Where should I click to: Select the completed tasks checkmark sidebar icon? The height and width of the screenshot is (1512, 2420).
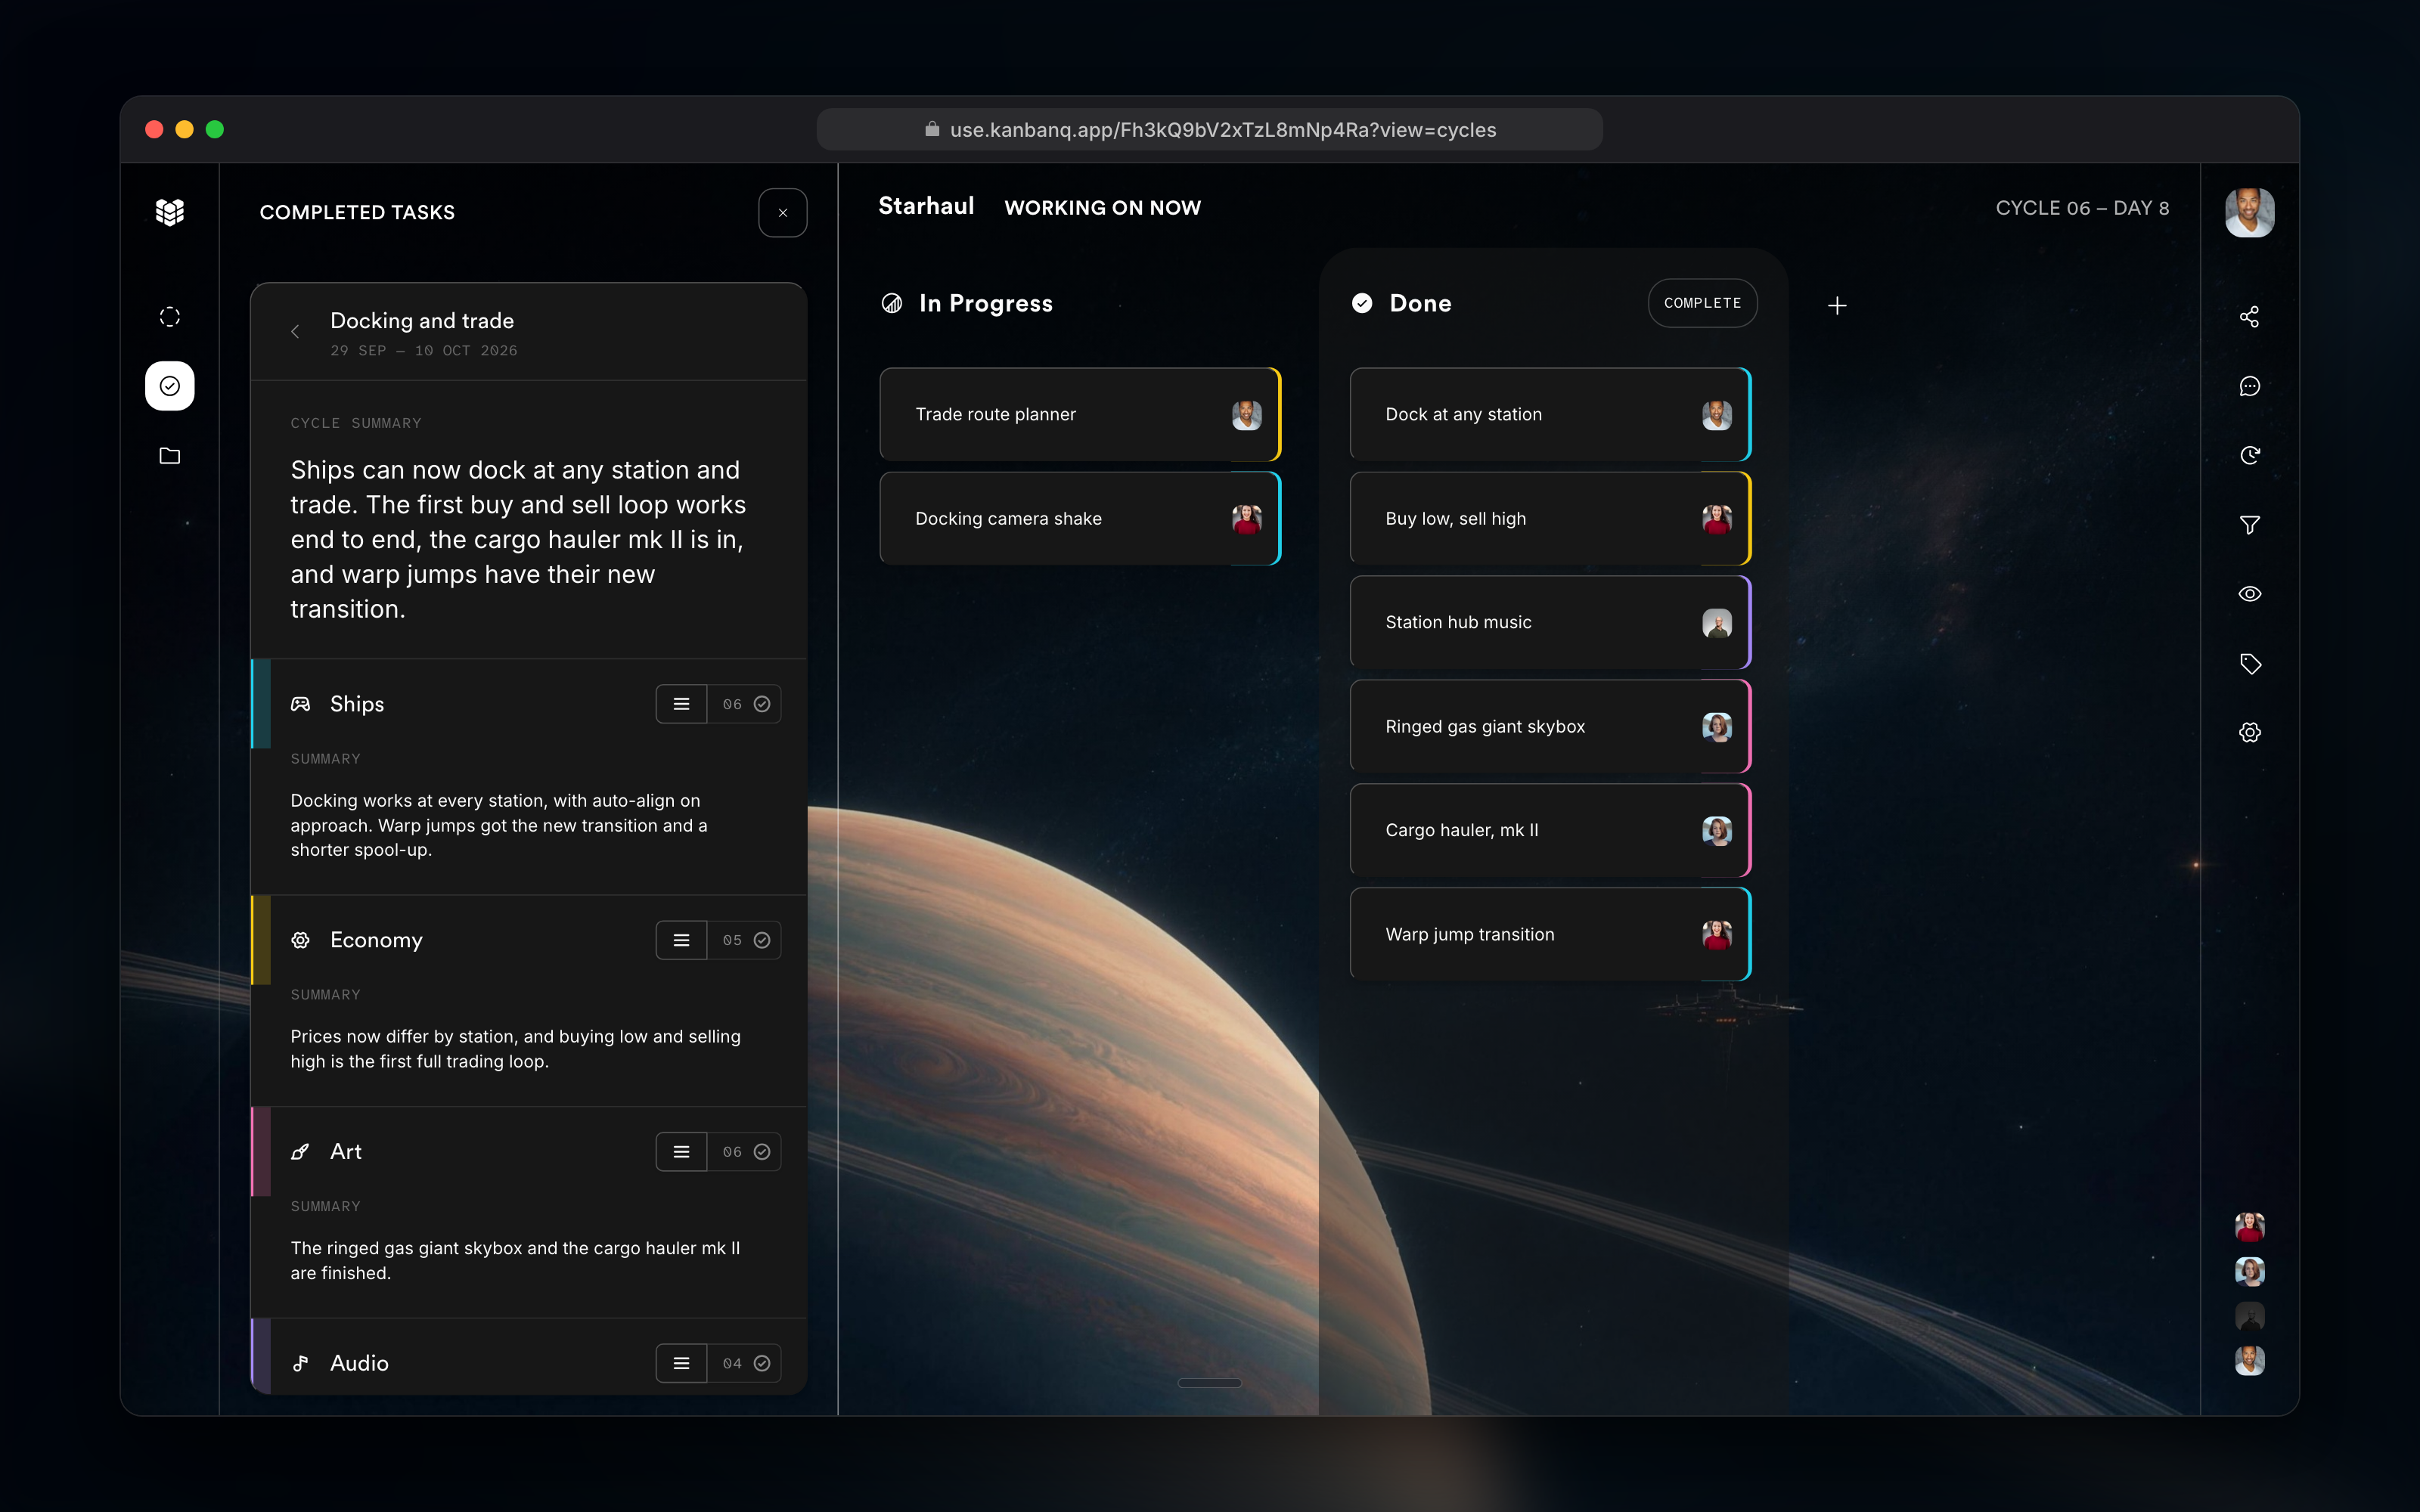pos(170,386)
